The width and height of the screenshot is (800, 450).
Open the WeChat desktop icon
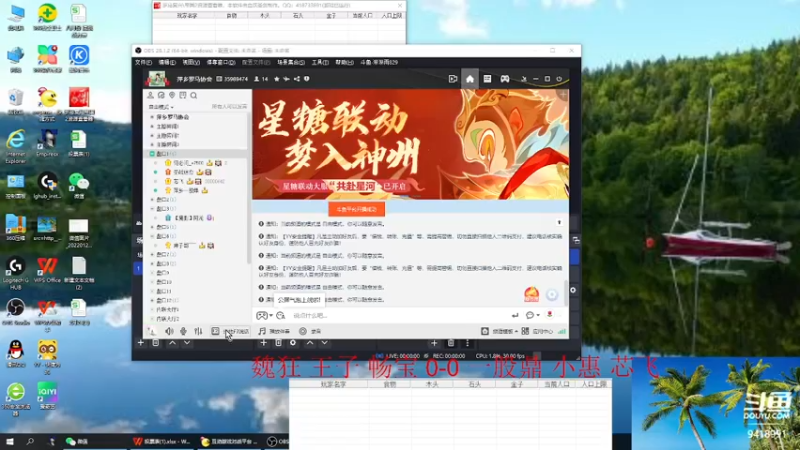(79, 185)
